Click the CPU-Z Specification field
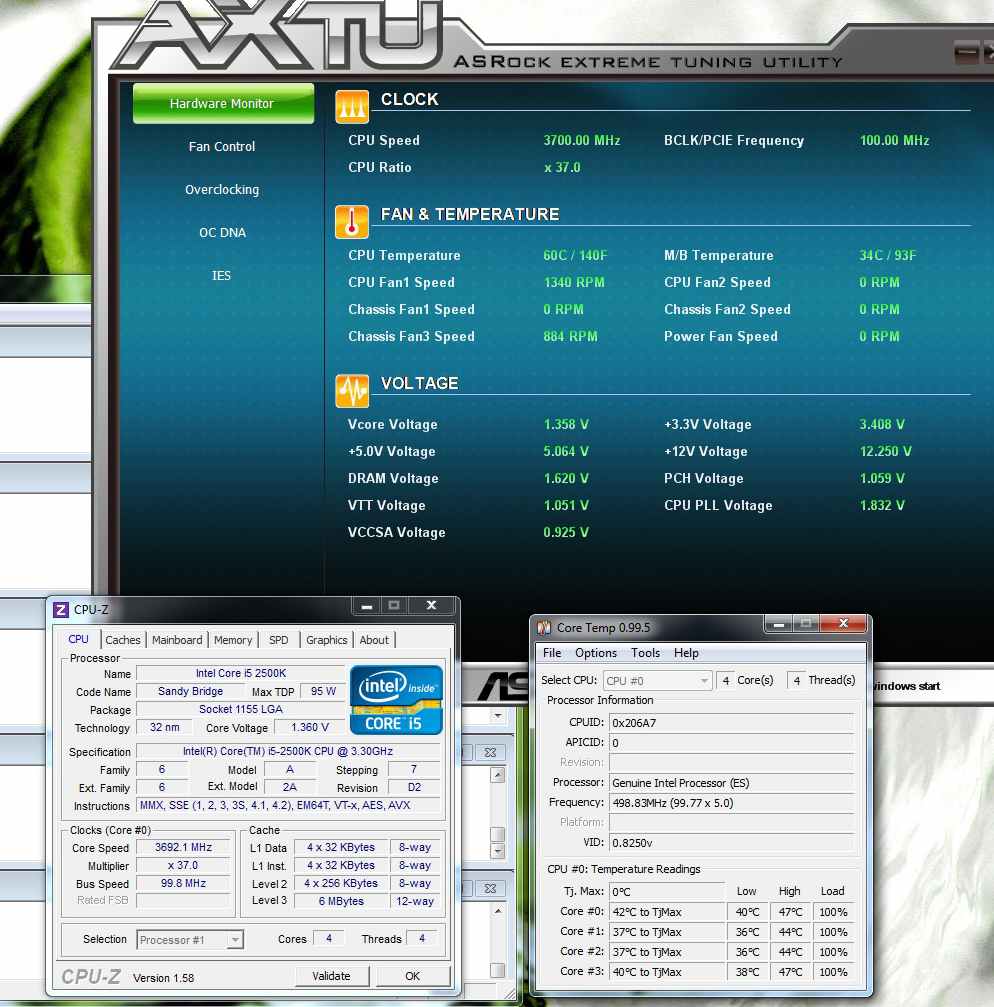The width and height of the screenshot is (994, 1007). pos(288,751)
